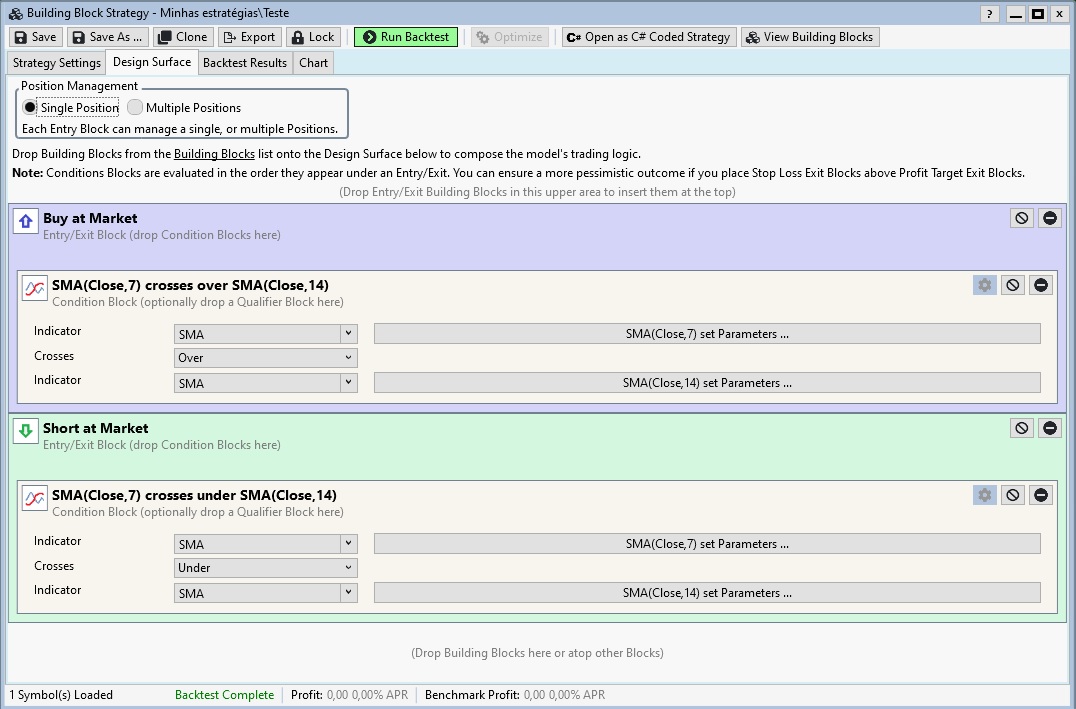Open settings gear of crosses over condition

pyautogui.click(x=985, y=285)
